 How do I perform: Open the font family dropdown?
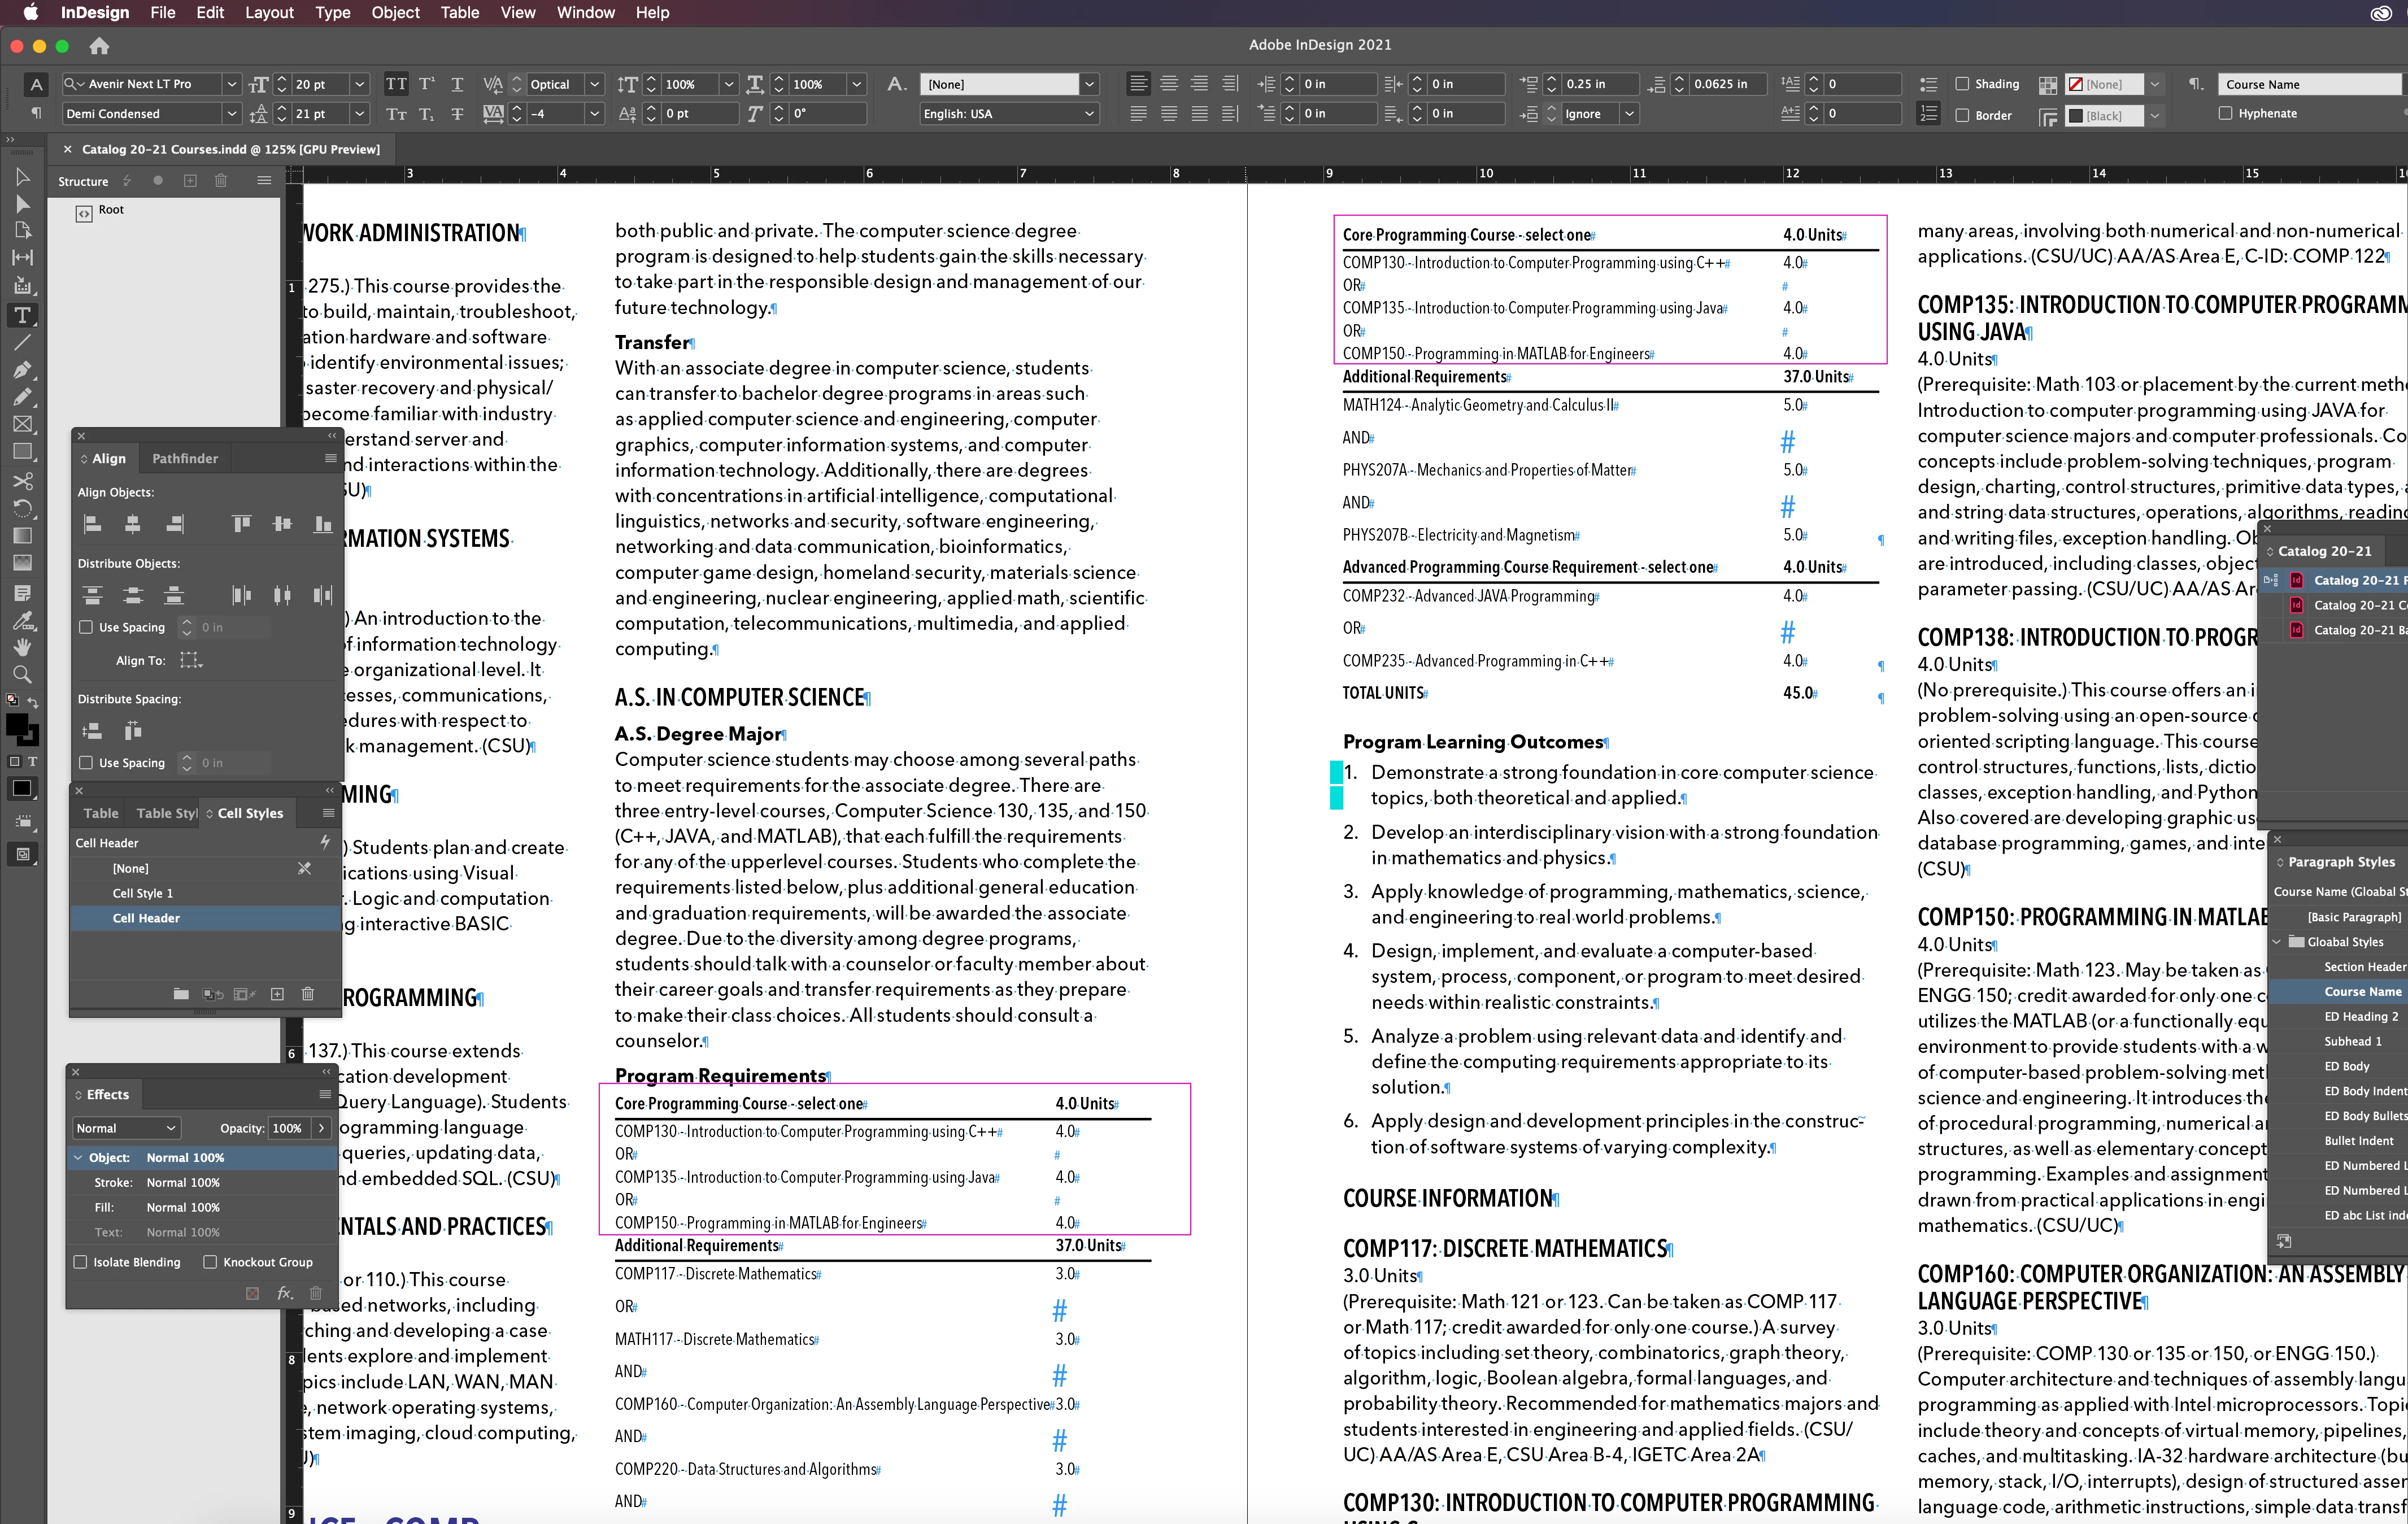[231, 84]
